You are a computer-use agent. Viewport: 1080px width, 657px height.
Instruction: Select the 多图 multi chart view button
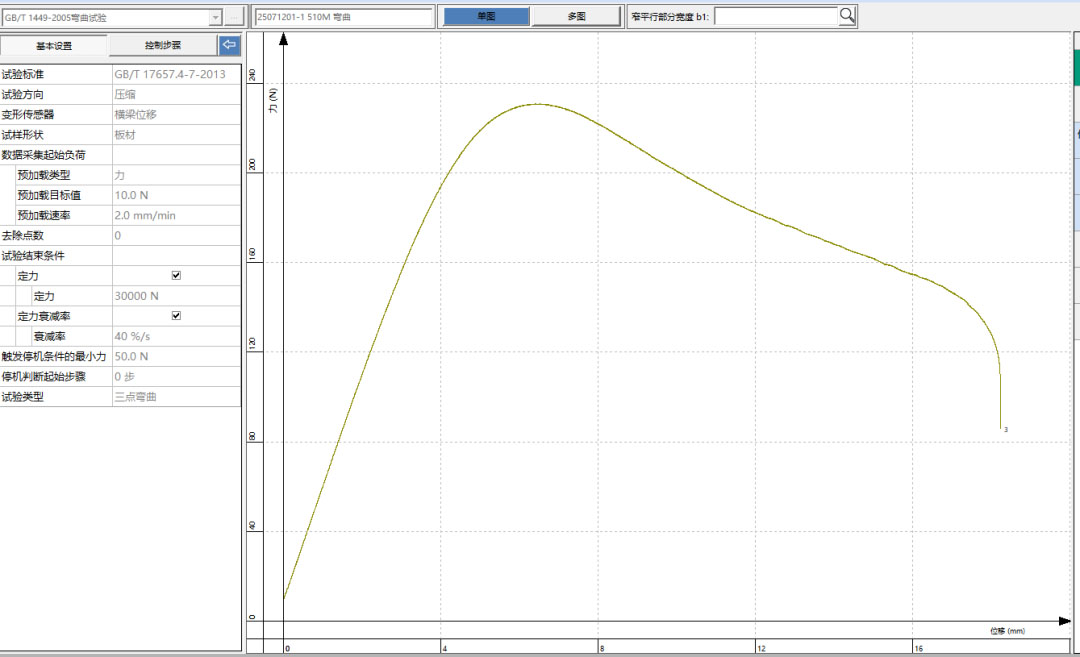(x=576, y=16)
